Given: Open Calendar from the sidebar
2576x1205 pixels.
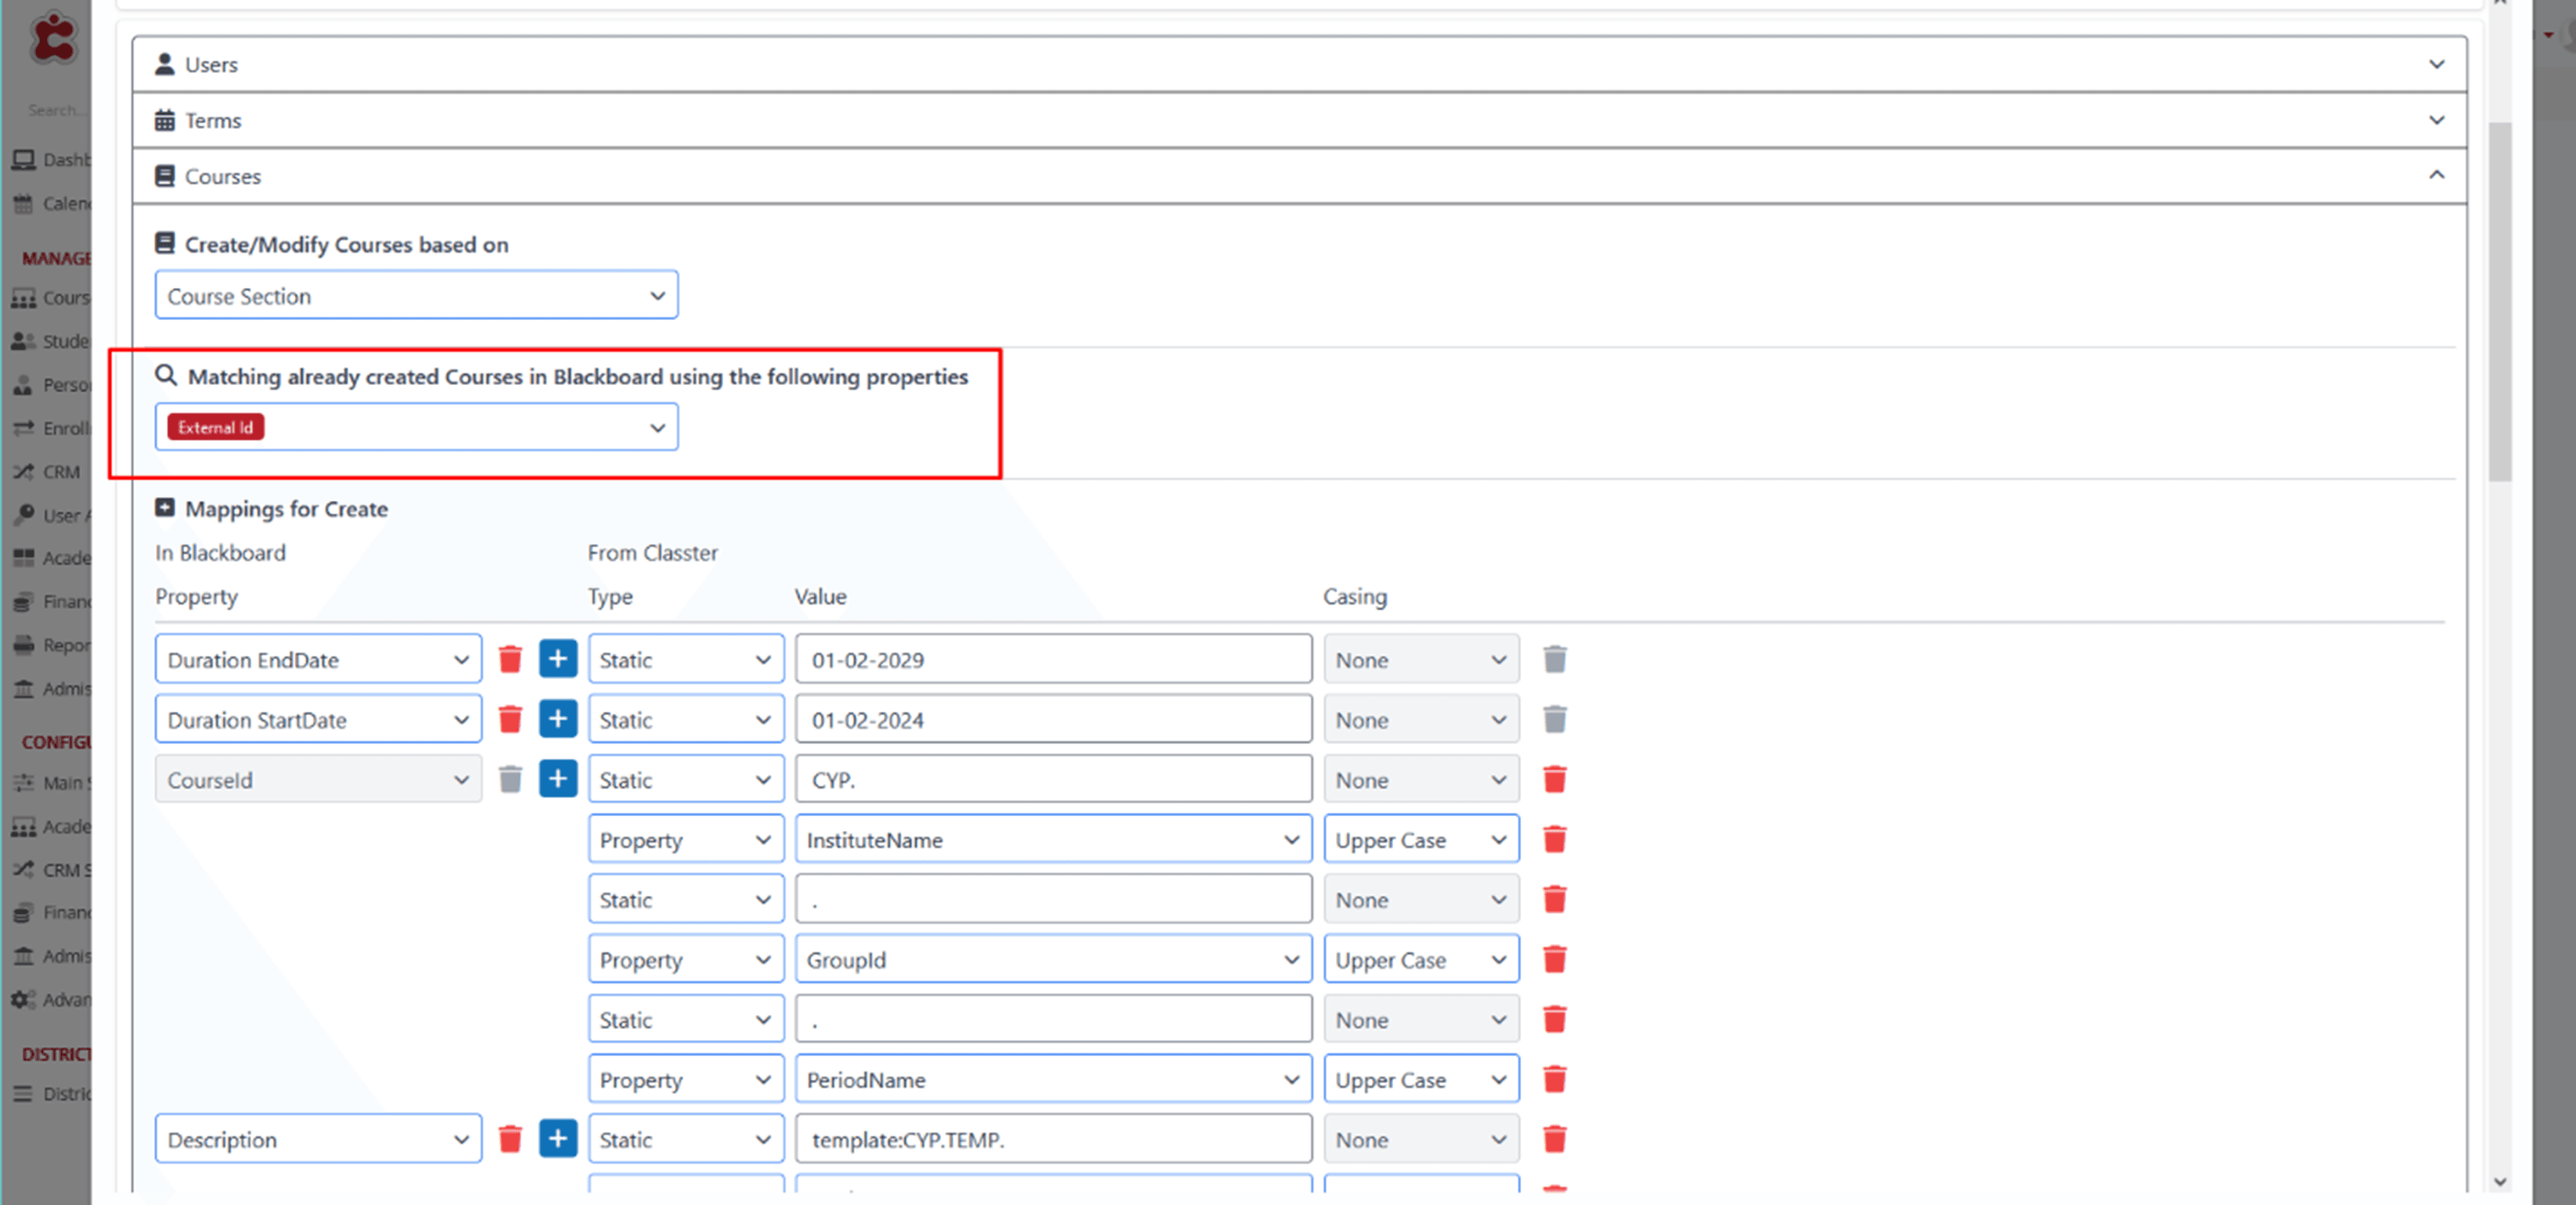Looking at the screenshot, I should (x=51, y=204).
